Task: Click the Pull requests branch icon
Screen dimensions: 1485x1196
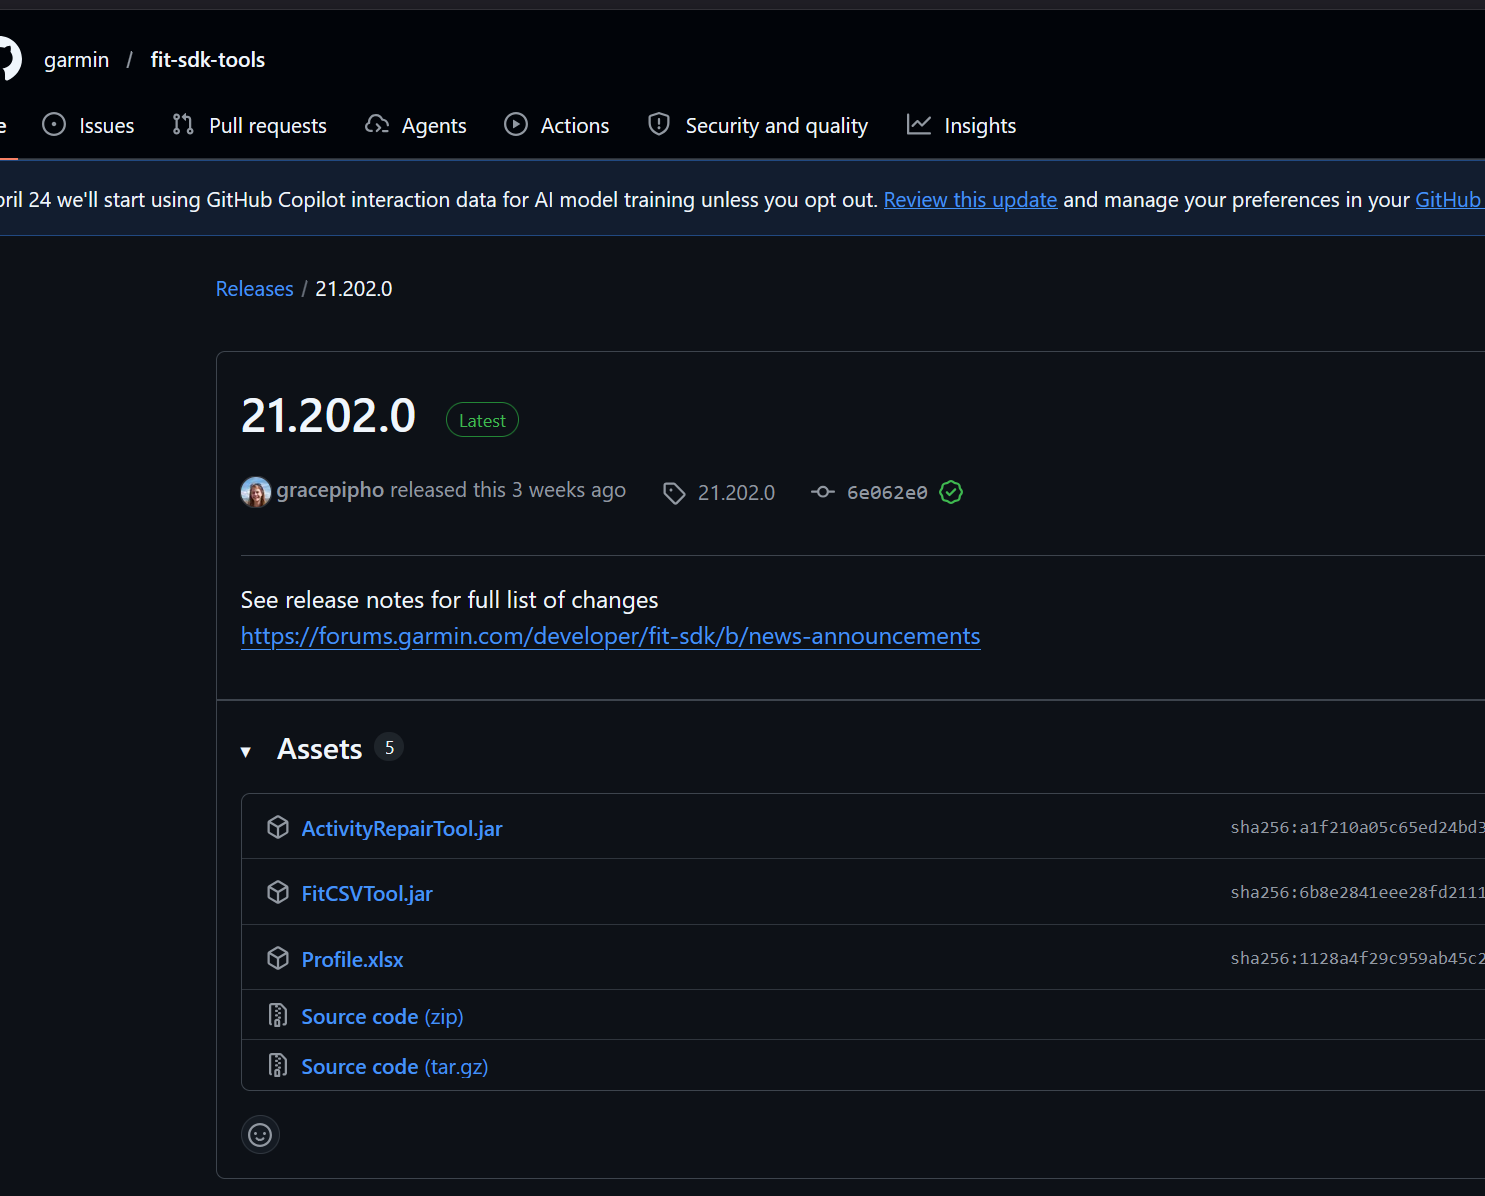Action: click(x=183, y=124)
